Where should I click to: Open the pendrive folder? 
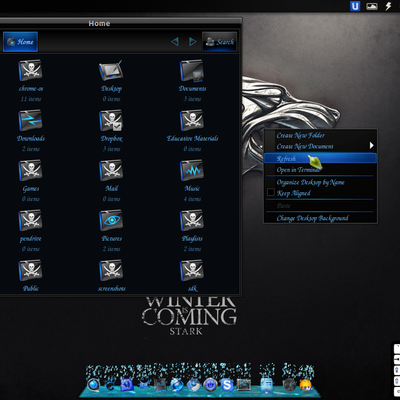30,220
